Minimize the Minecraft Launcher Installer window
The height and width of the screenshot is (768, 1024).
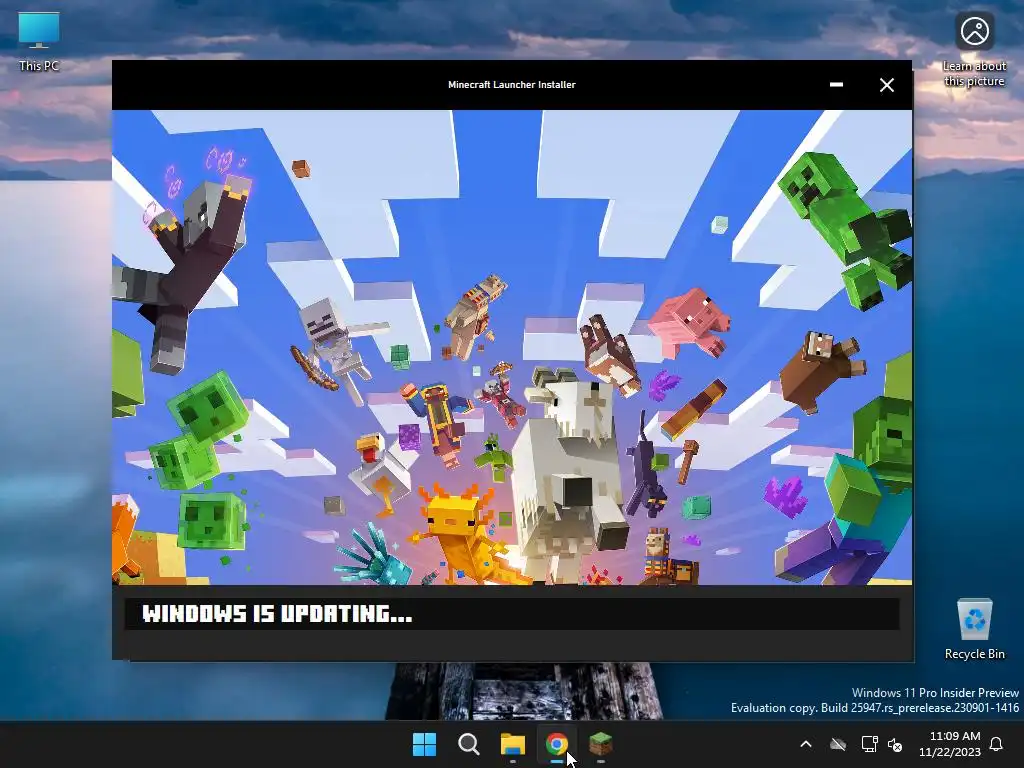836,85
